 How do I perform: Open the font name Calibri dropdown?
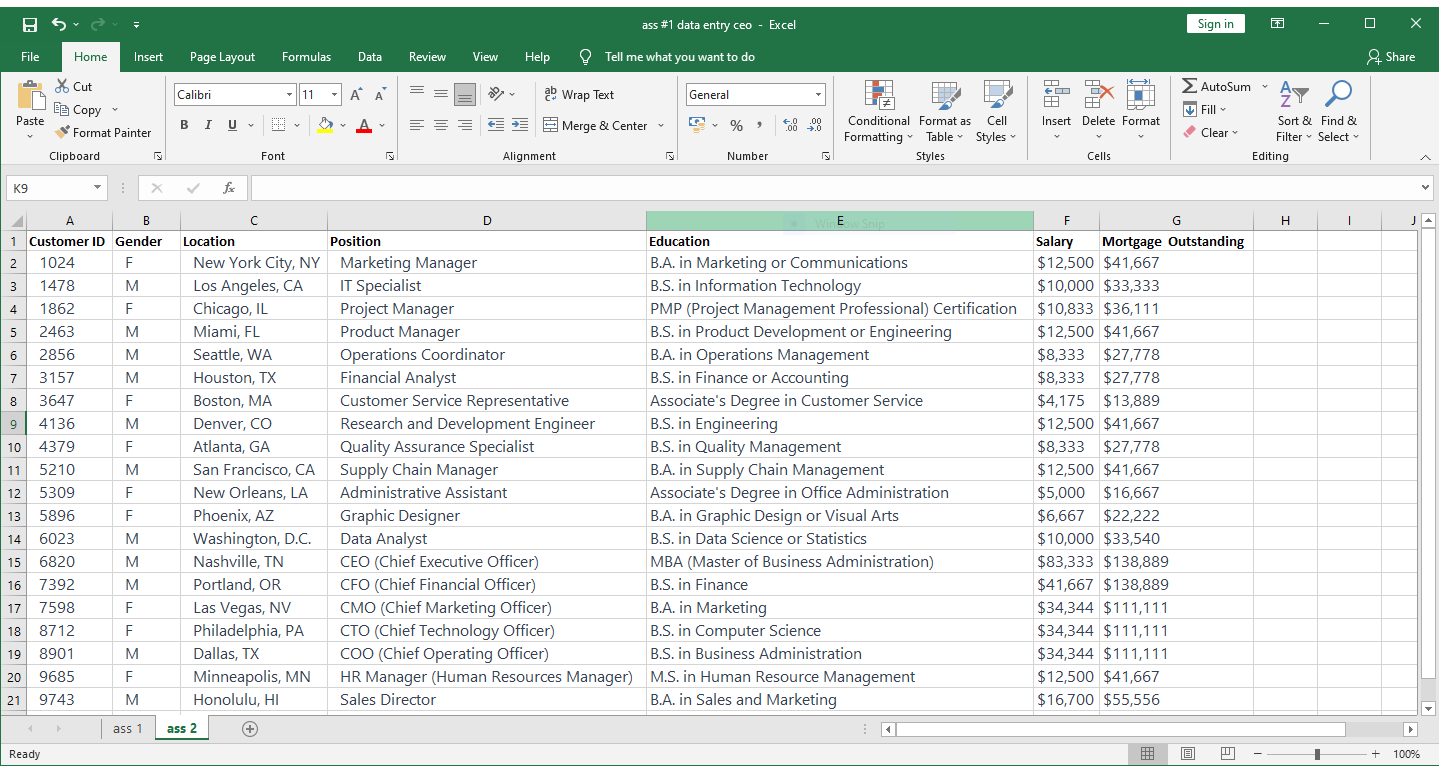pyautogui.click(x=290, y=95)
